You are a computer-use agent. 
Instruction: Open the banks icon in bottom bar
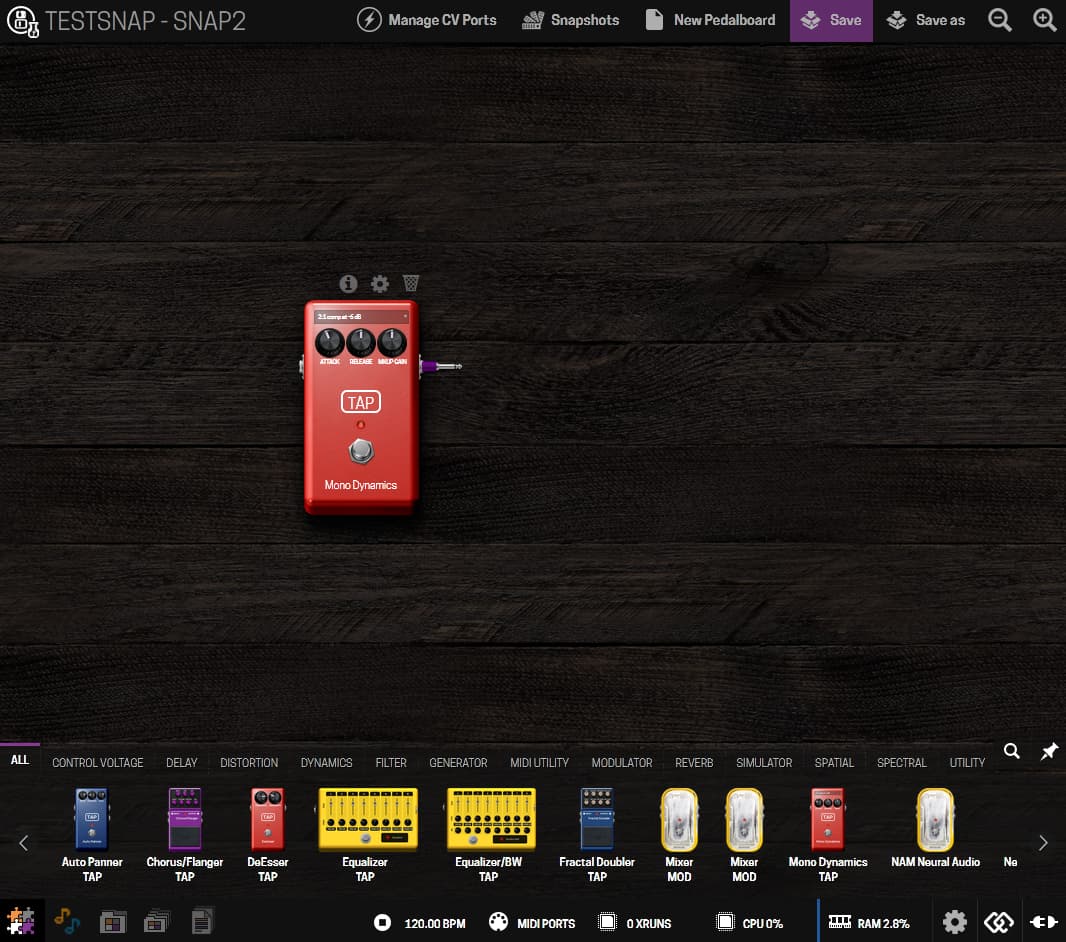[x=156, y=922]
